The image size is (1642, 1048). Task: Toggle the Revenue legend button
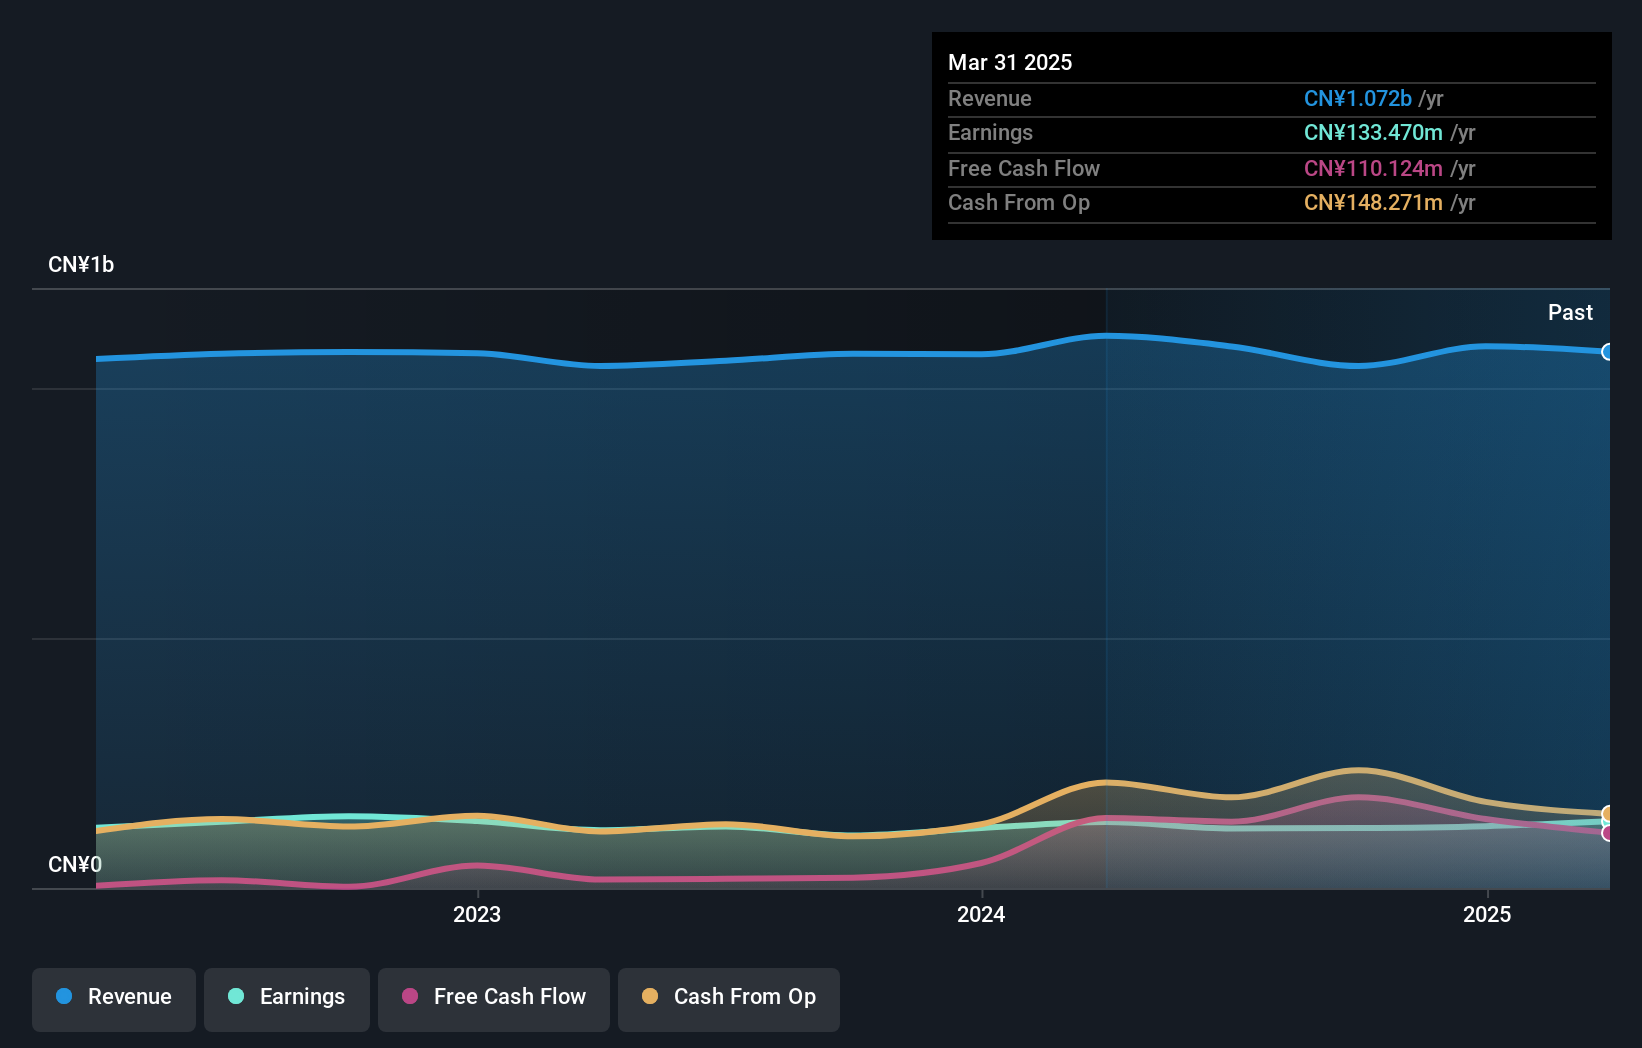[114, 999]
